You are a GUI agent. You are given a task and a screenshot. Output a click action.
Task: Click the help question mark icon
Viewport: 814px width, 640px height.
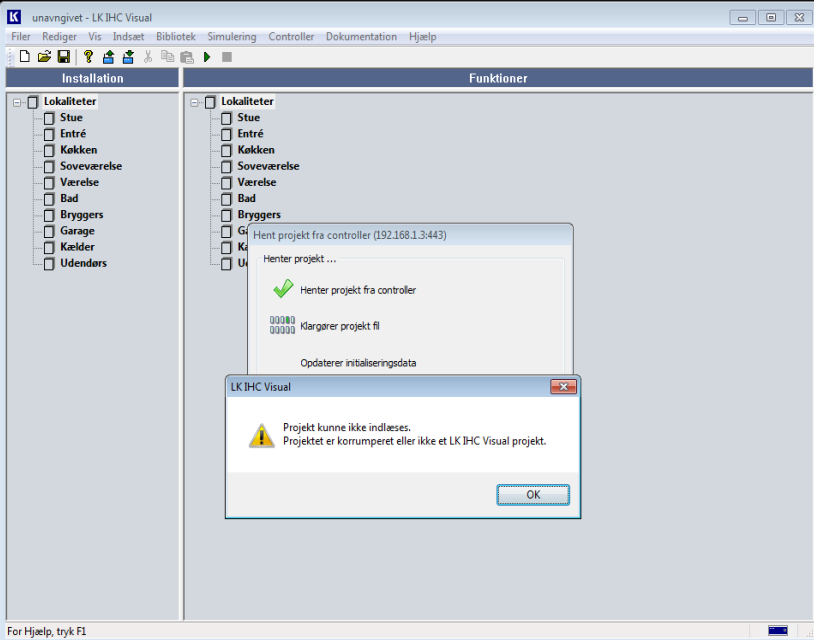88,57
